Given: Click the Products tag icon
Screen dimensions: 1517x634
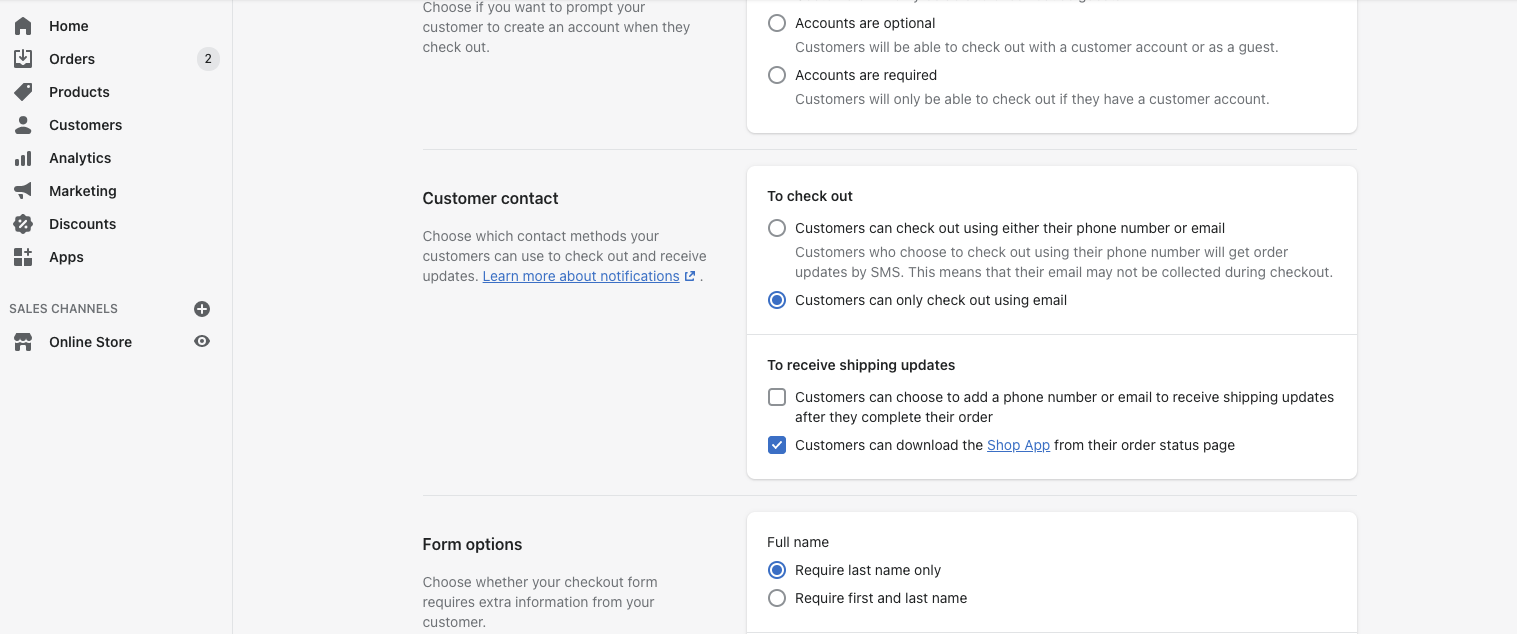Looking at the screenshot, I should click(23, 92).
